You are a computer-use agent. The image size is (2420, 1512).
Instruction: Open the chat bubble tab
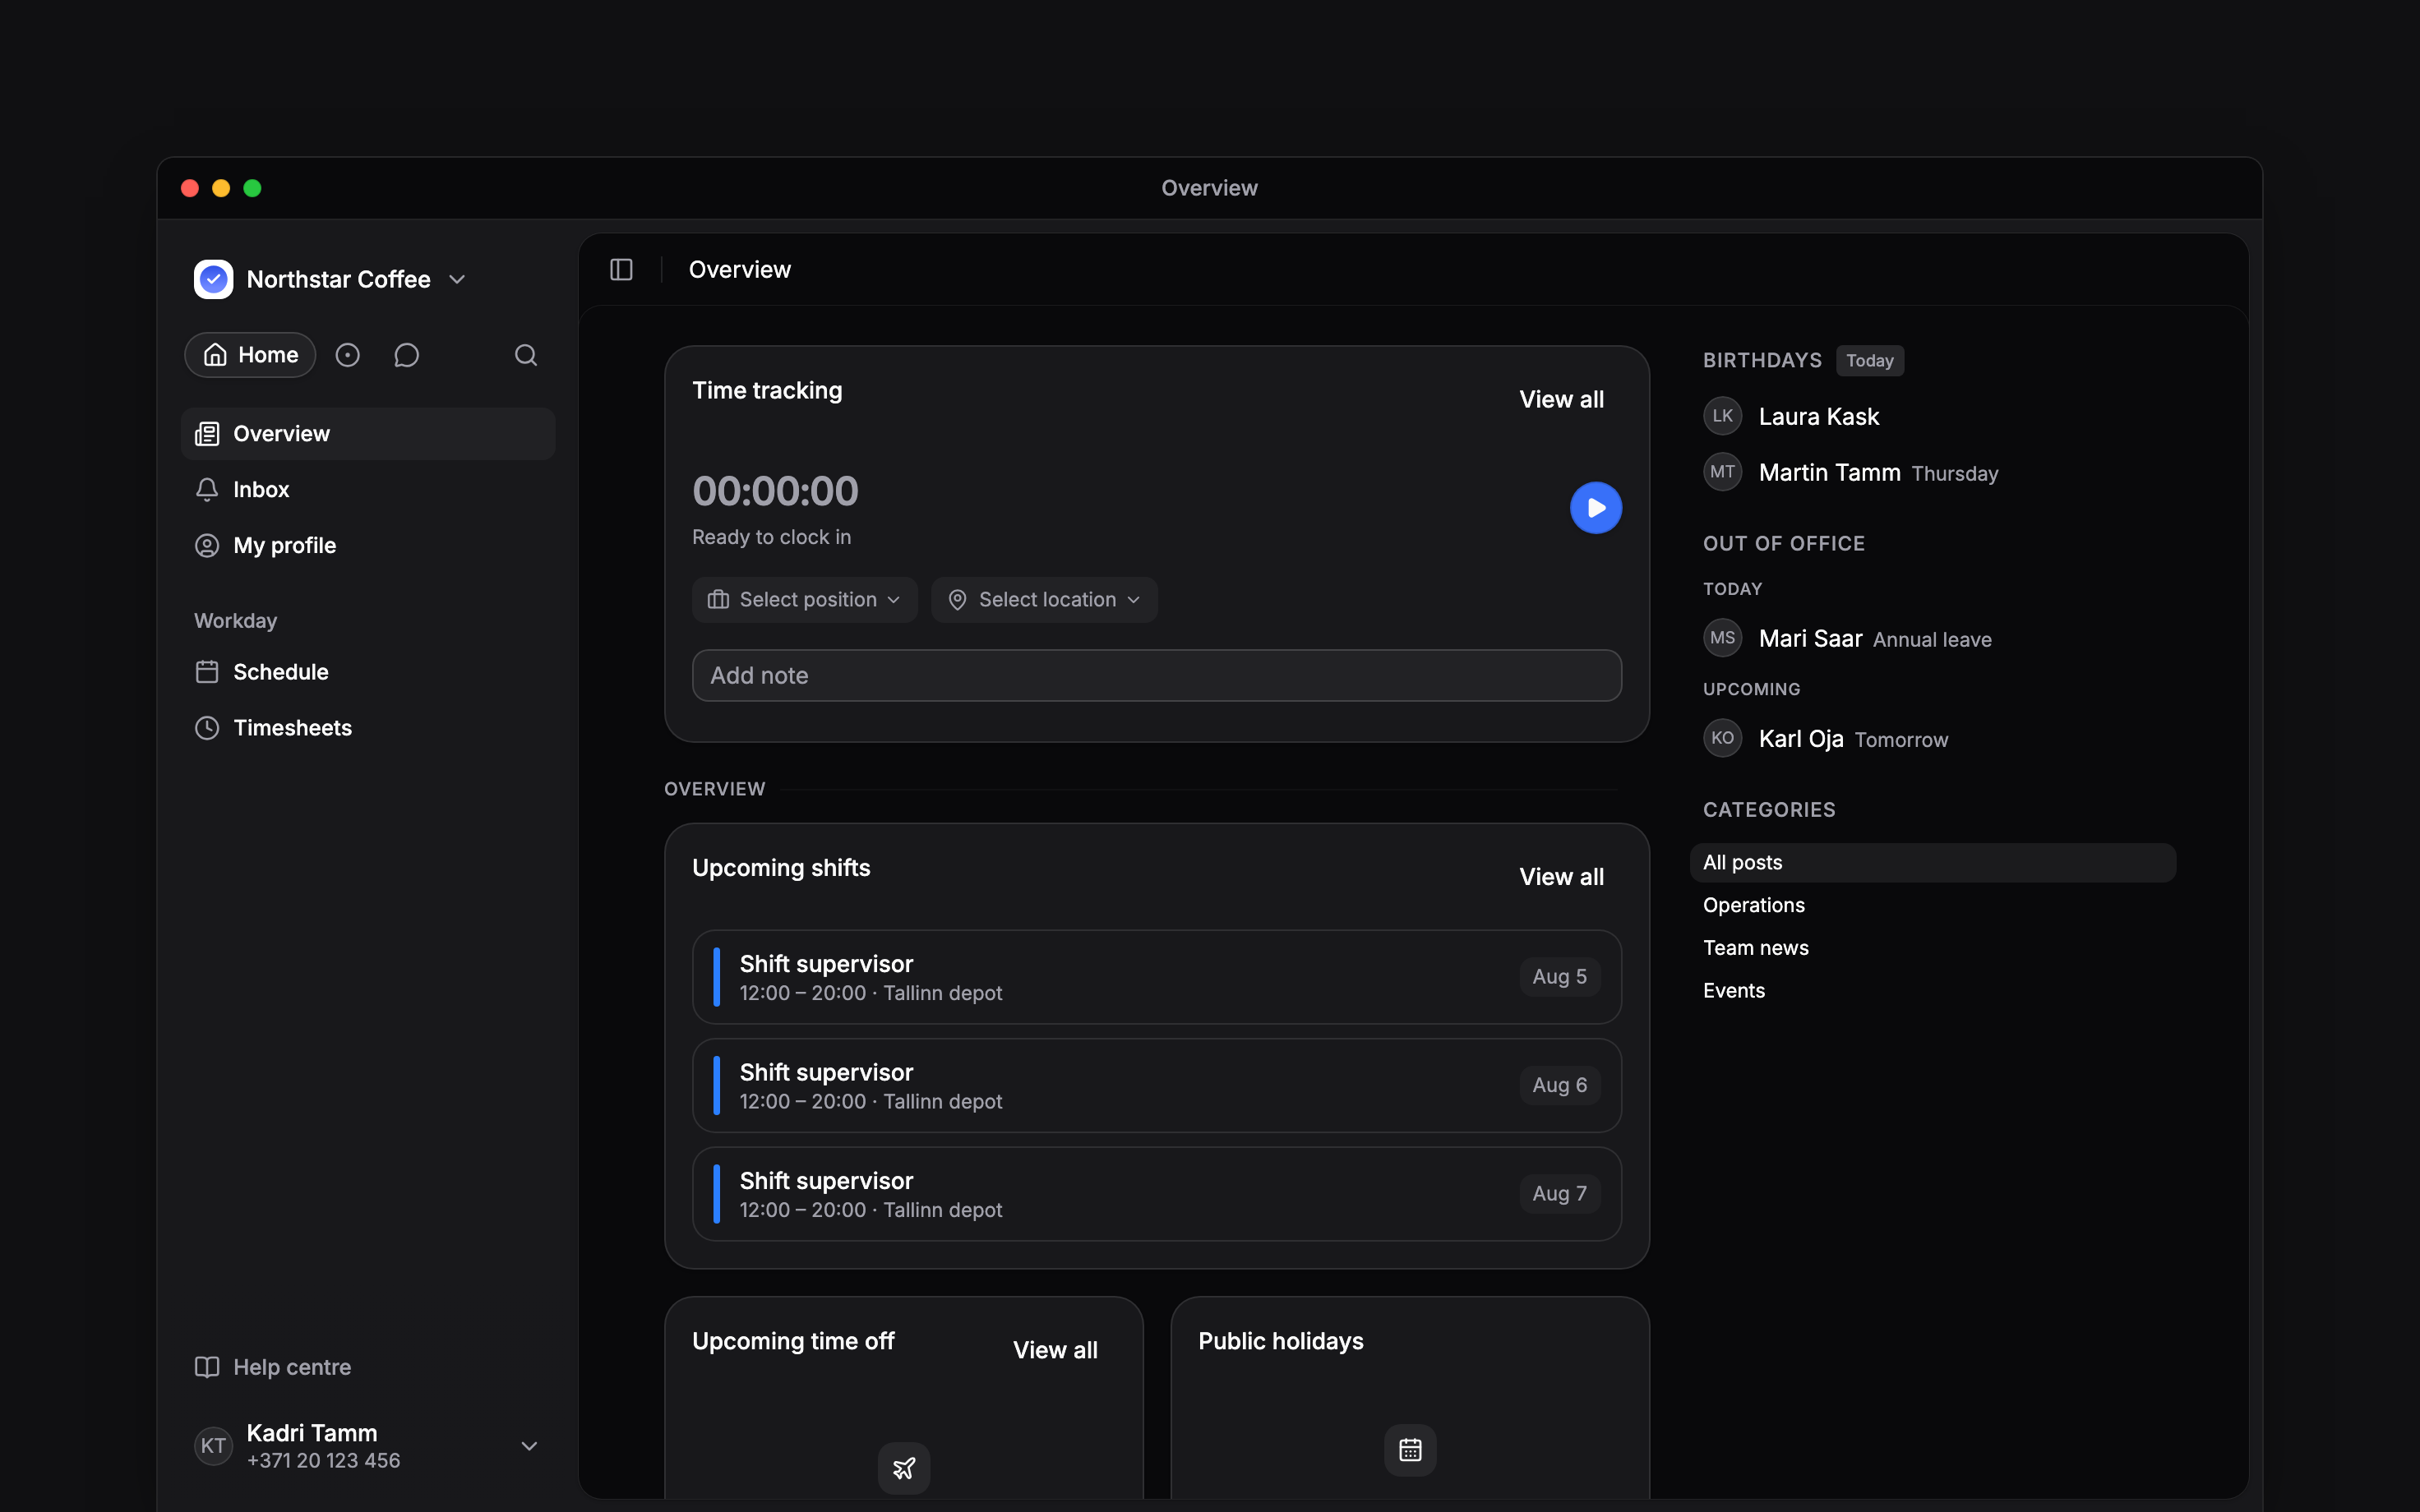click(406, 355)
